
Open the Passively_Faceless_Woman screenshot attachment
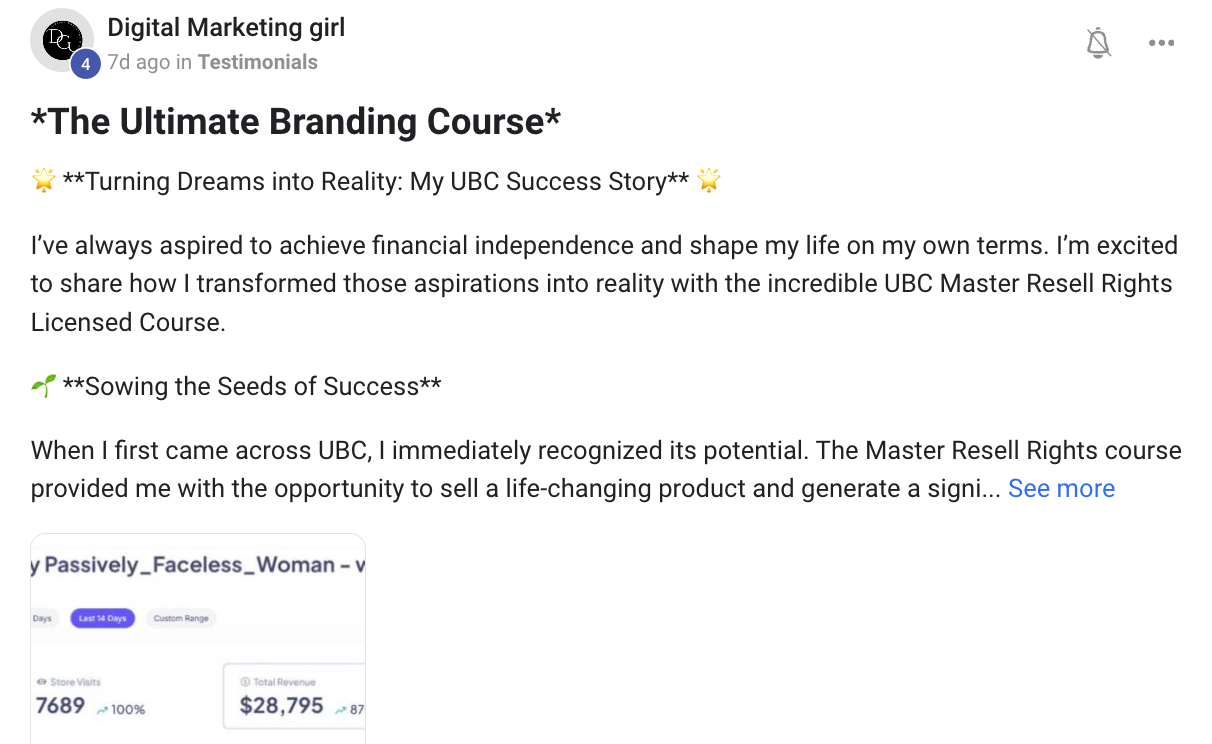[x=198, y=638]
